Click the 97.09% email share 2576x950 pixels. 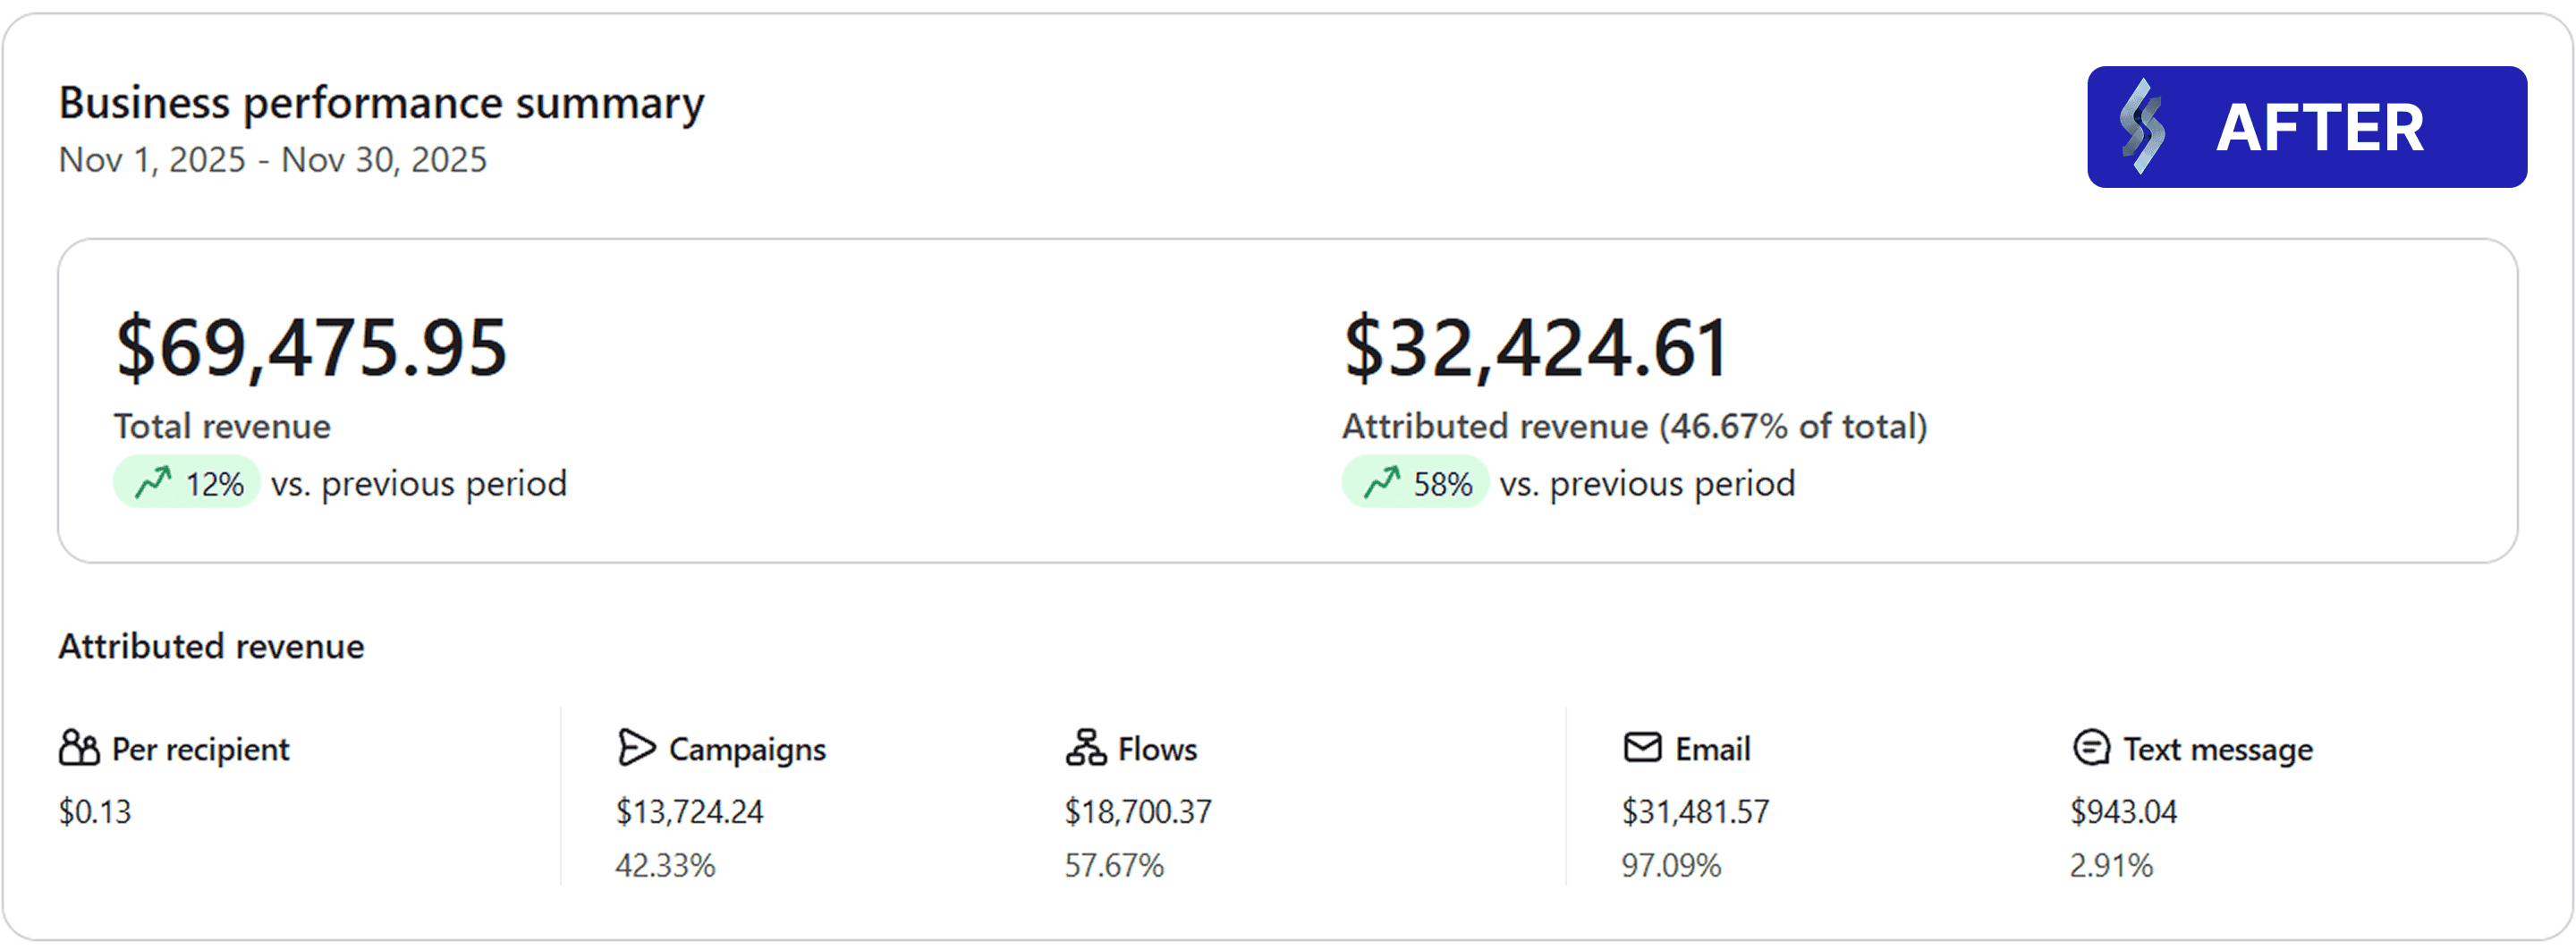(1671, 866)
